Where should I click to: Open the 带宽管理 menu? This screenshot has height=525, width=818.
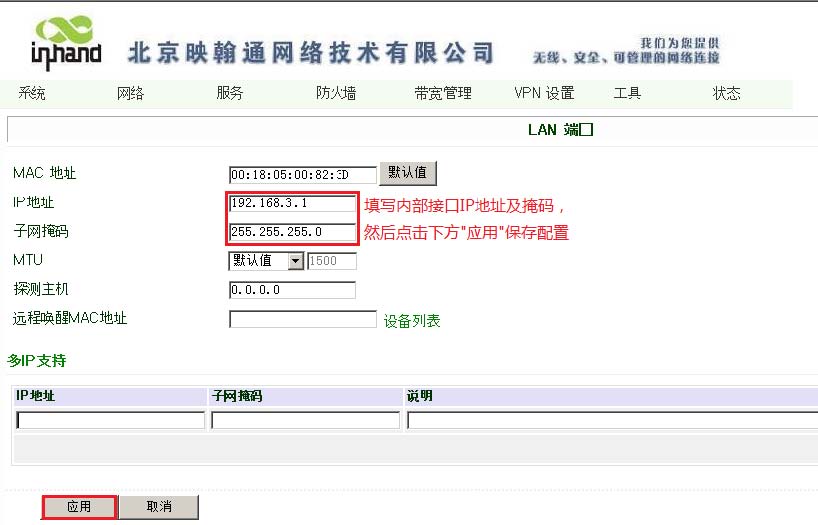pyautogui.click(x=443, y=94)
